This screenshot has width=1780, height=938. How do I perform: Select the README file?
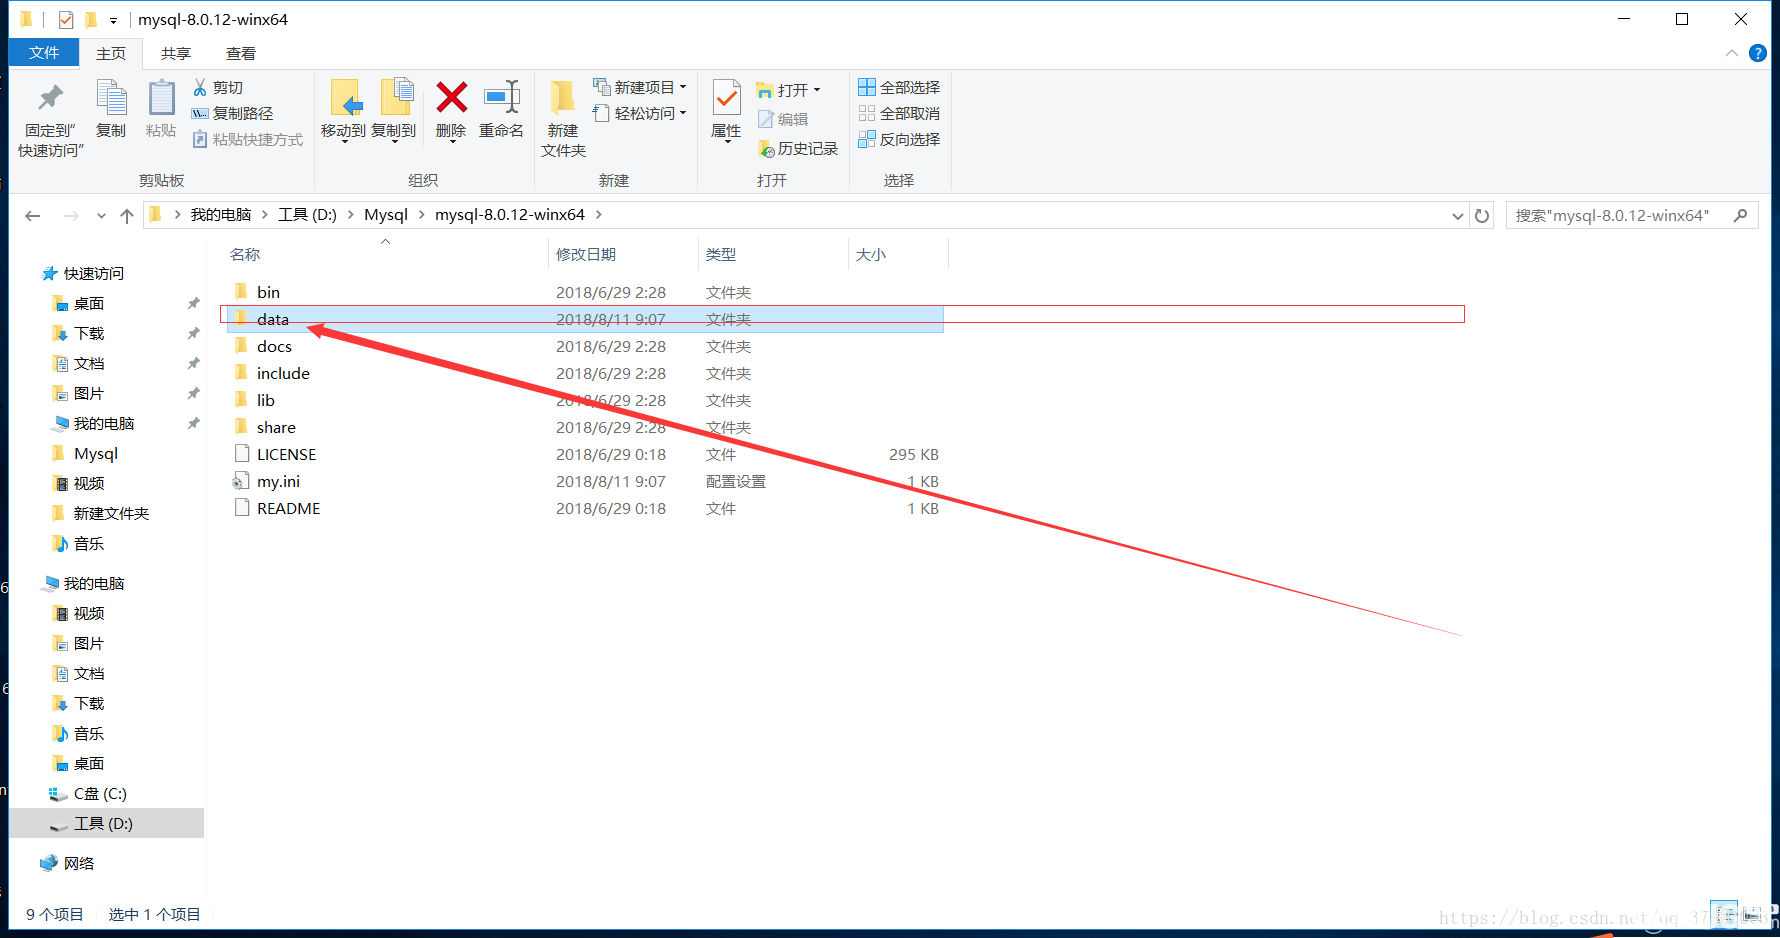click(584, 508)
